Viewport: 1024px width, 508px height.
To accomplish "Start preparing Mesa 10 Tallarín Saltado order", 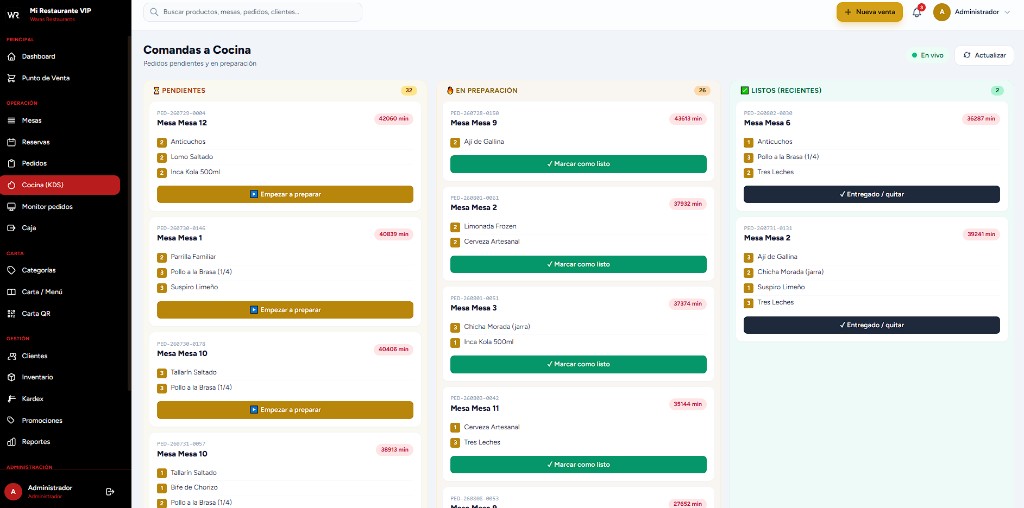I will tap(285, 409).
